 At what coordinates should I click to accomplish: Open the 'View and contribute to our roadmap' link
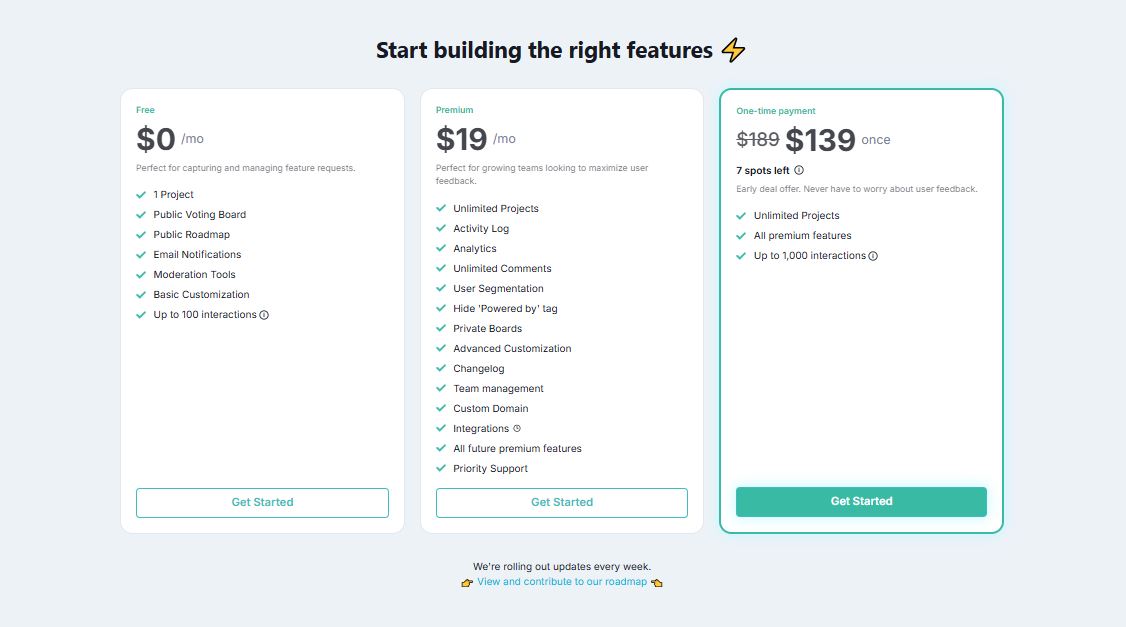click(562, 581)
